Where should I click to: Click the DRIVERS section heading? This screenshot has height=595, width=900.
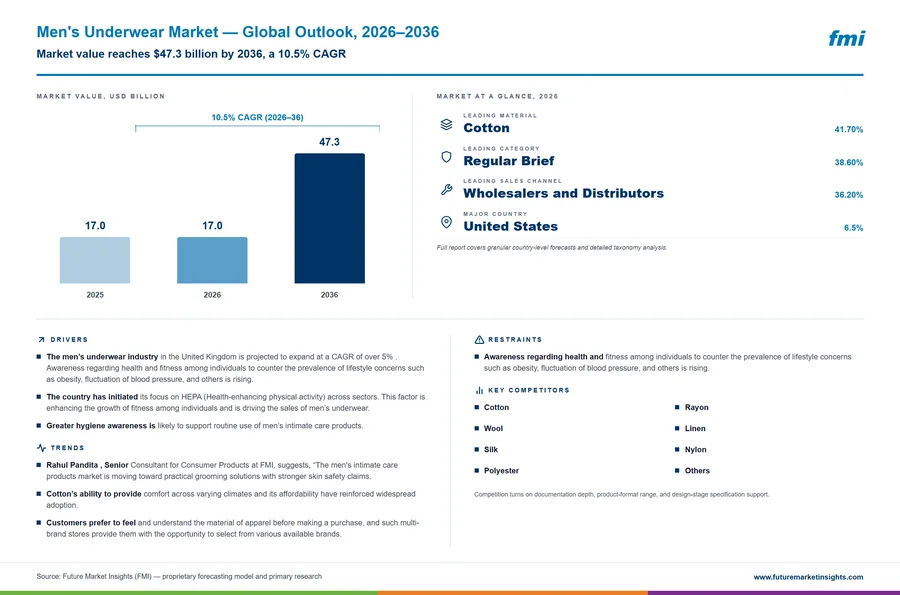[69, 340]
